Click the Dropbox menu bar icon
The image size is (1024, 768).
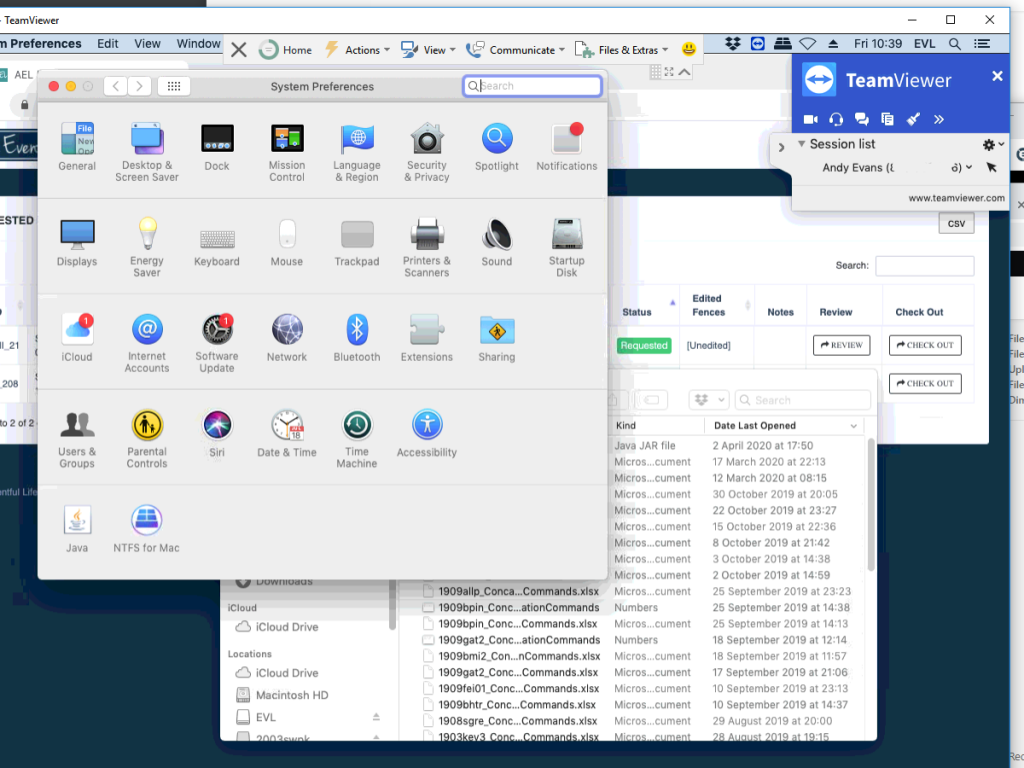coord(733,44)
